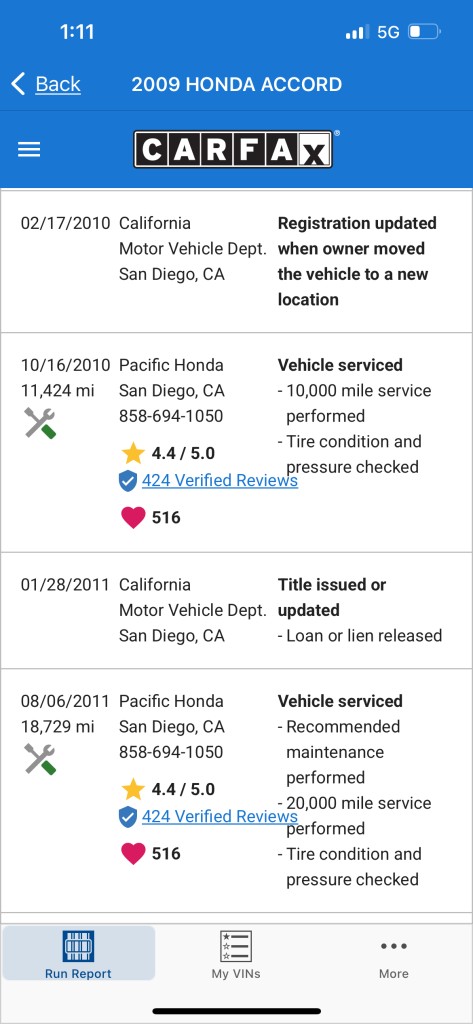Tap the verified shield icon in 10/16/2010 record

[x=128, y=481]
